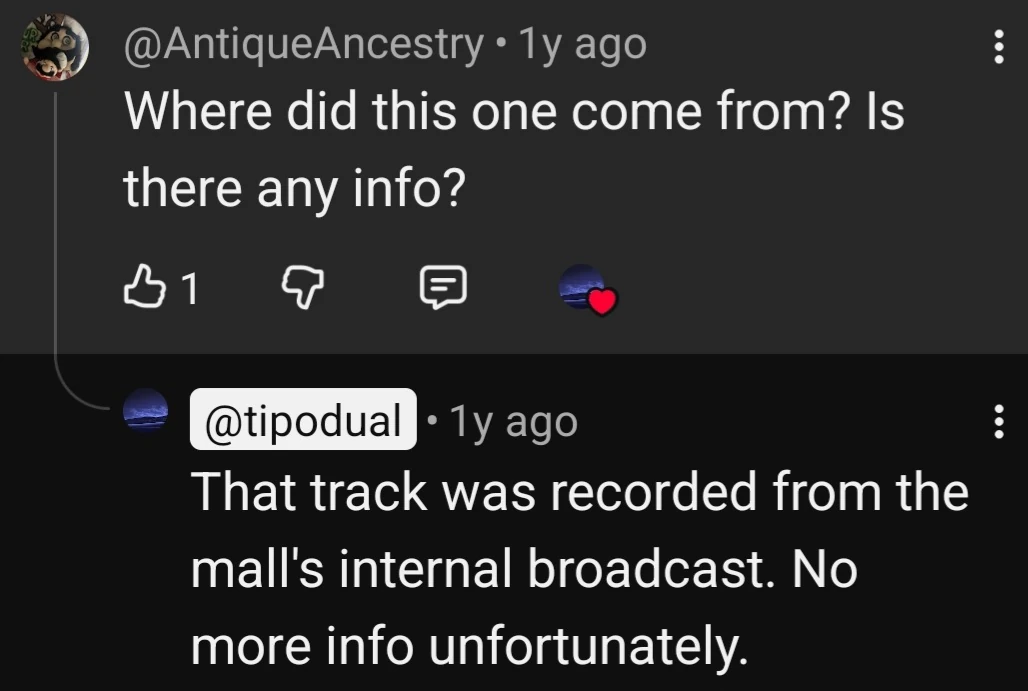Tap "That track was recorded from the" line
The width and height of the screenshot is (1028, 691).
[579, 491]
